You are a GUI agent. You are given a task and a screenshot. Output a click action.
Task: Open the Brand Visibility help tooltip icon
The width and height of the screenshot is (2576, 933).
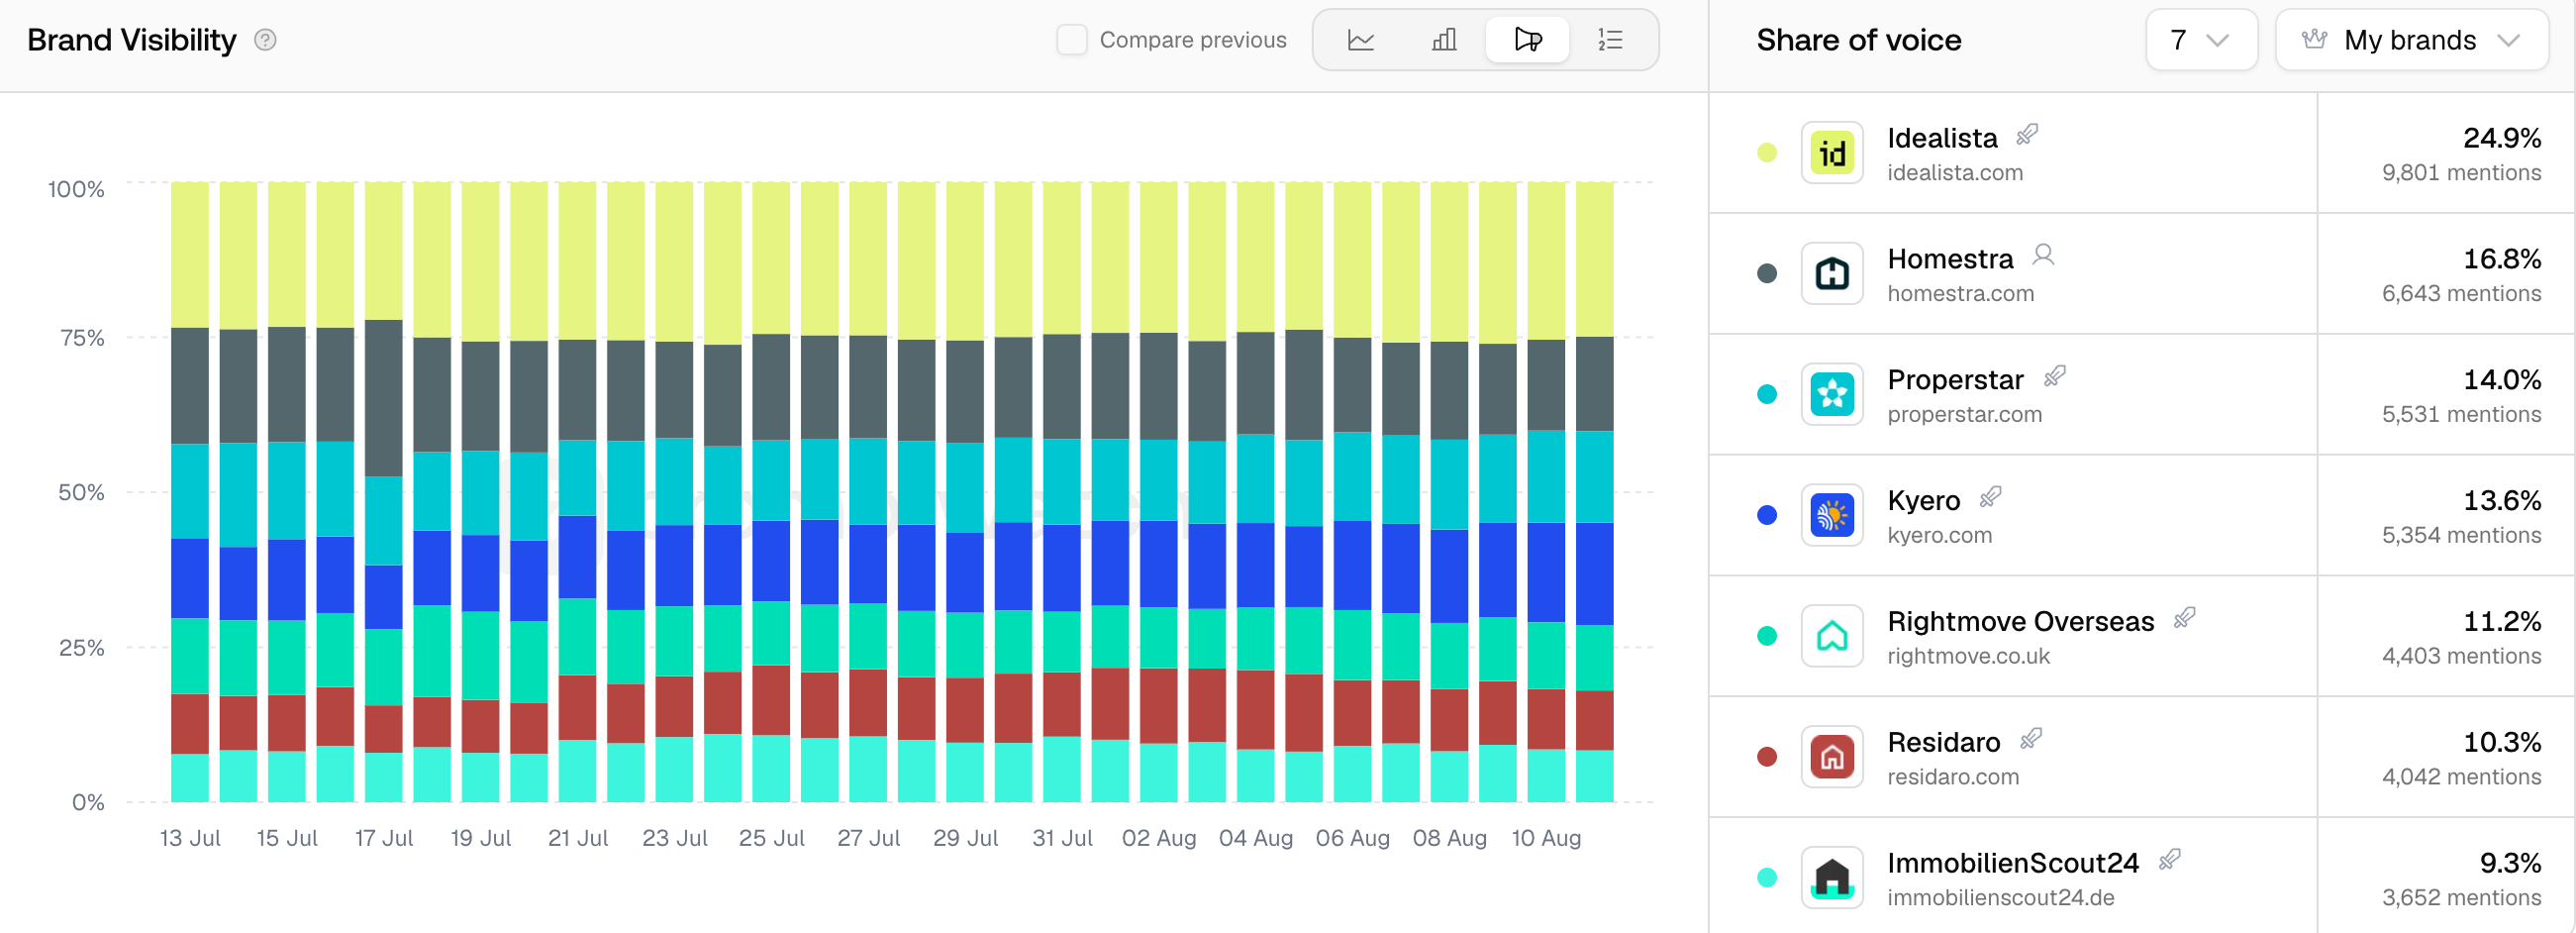(265, 40)
